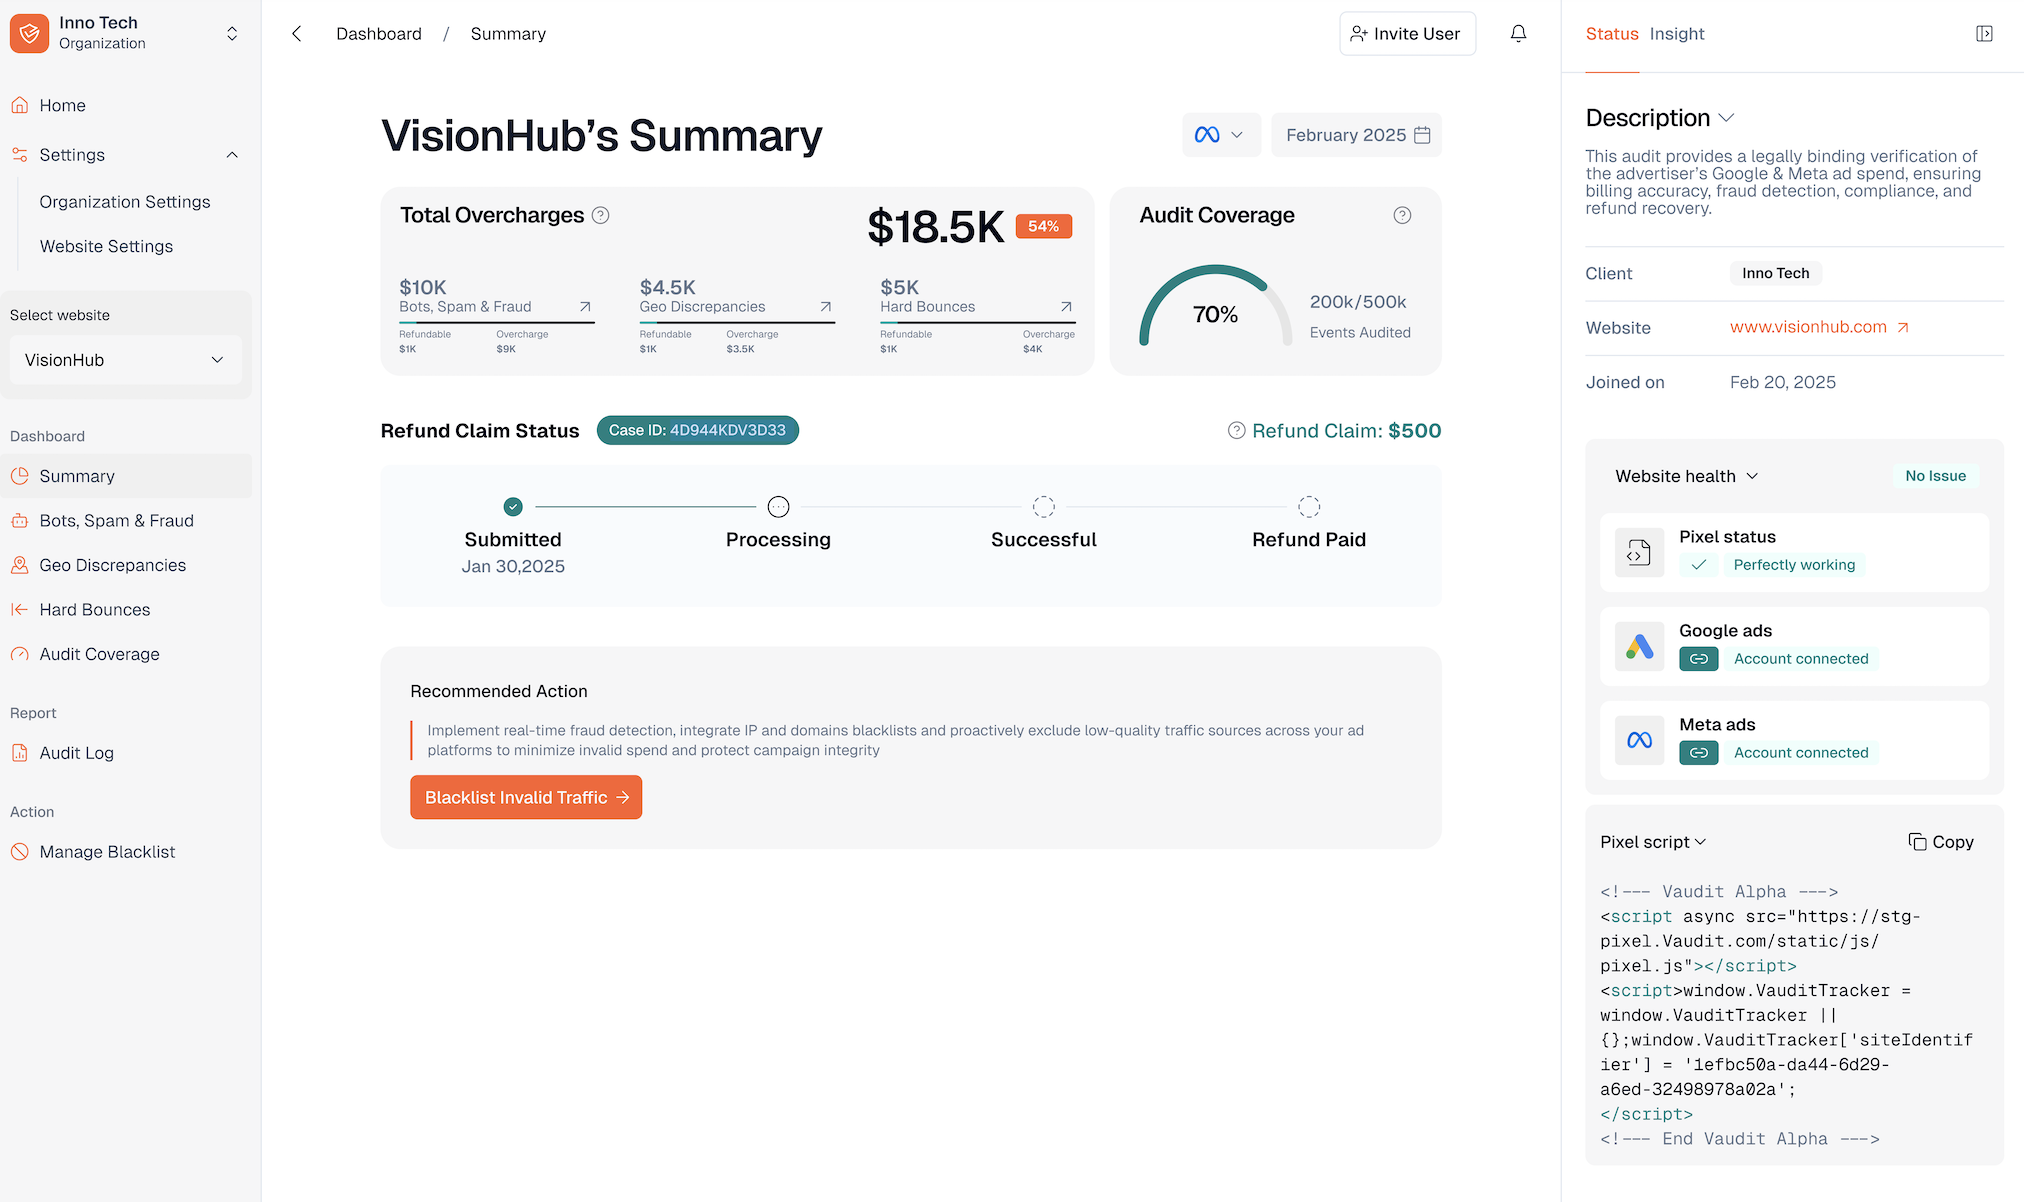Screen dimensions: 2024x1202
Task: Click Blacklist Invalid Traffic button
Action: [x=526, y=797]
